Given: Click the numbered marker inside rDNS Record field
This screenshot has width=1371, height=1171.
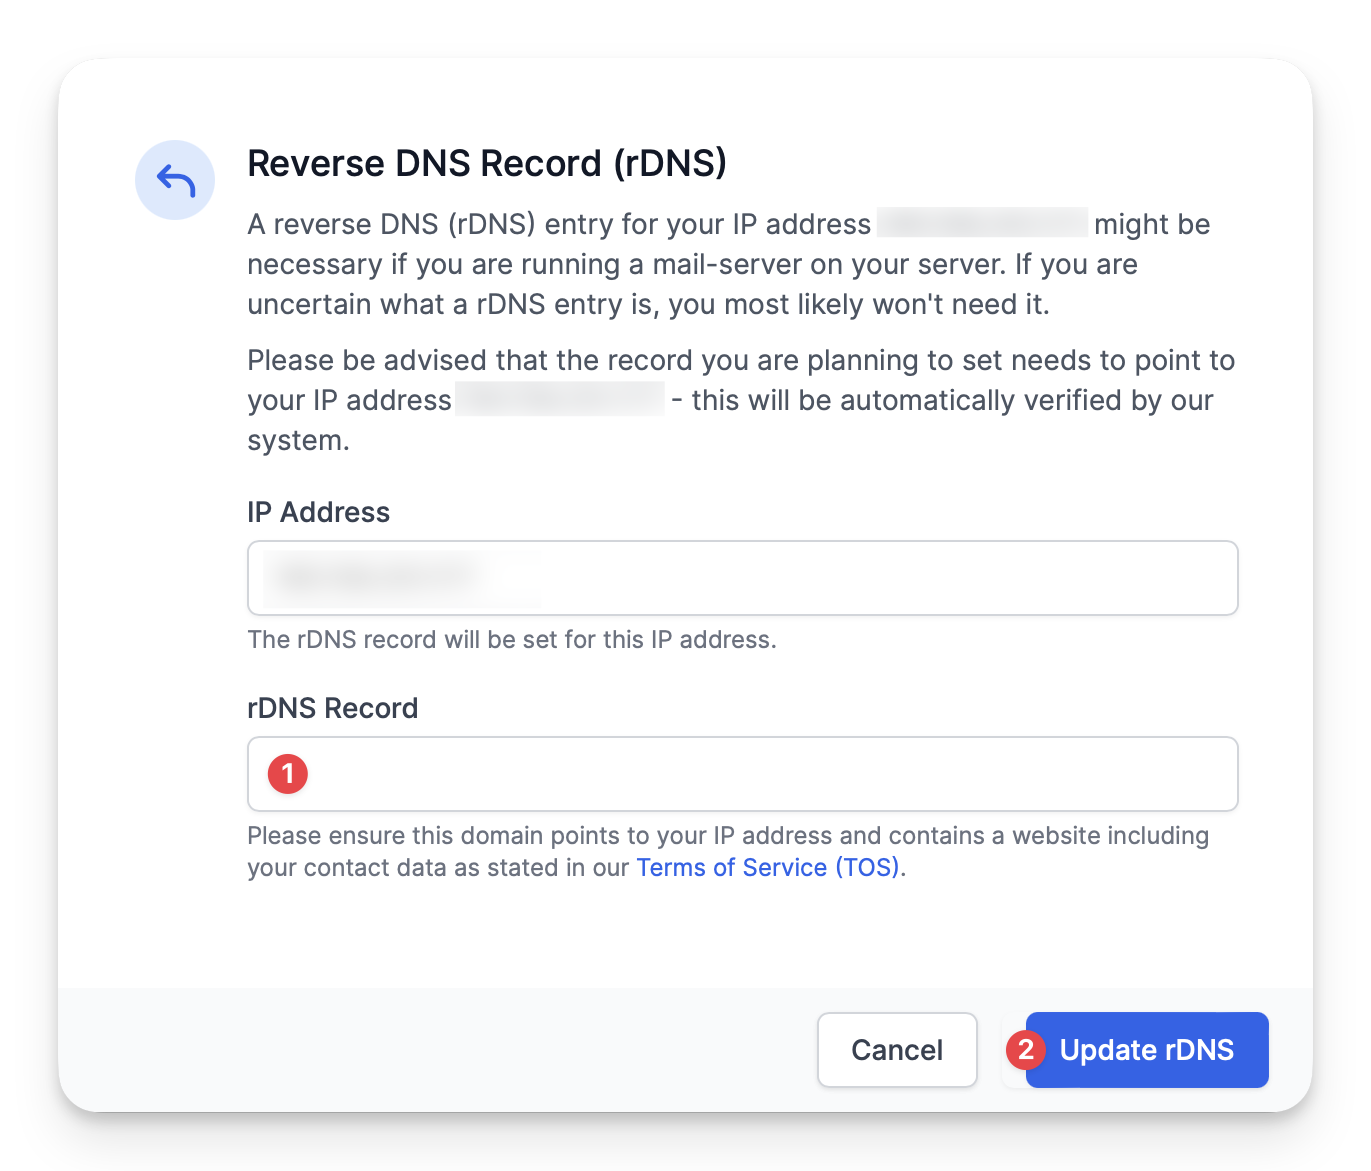Looking at the screenshot, I should (x=287, y=773).
